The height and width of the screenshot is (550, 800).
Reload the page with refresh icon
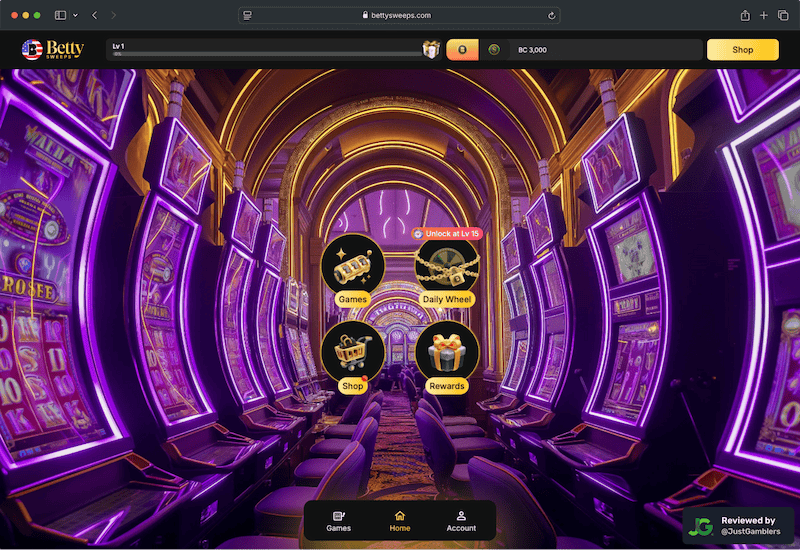(552, 15)
